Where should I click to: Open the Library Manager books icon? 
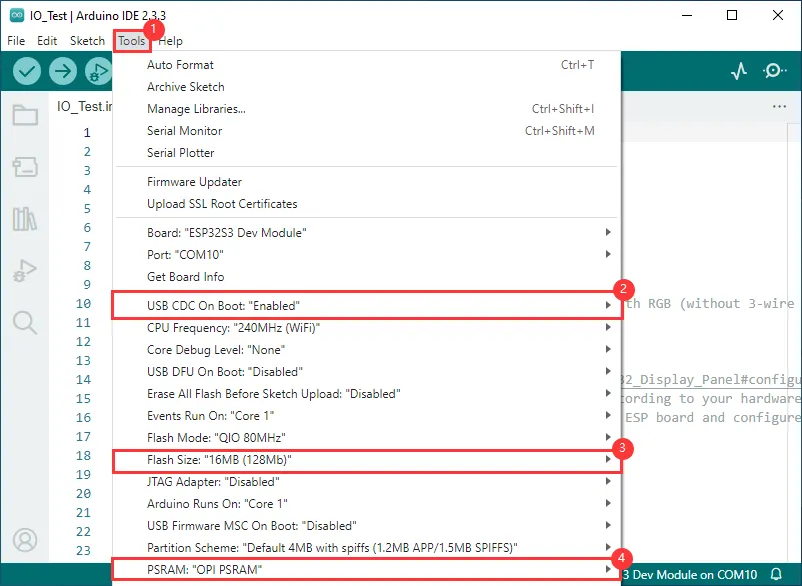25,219
